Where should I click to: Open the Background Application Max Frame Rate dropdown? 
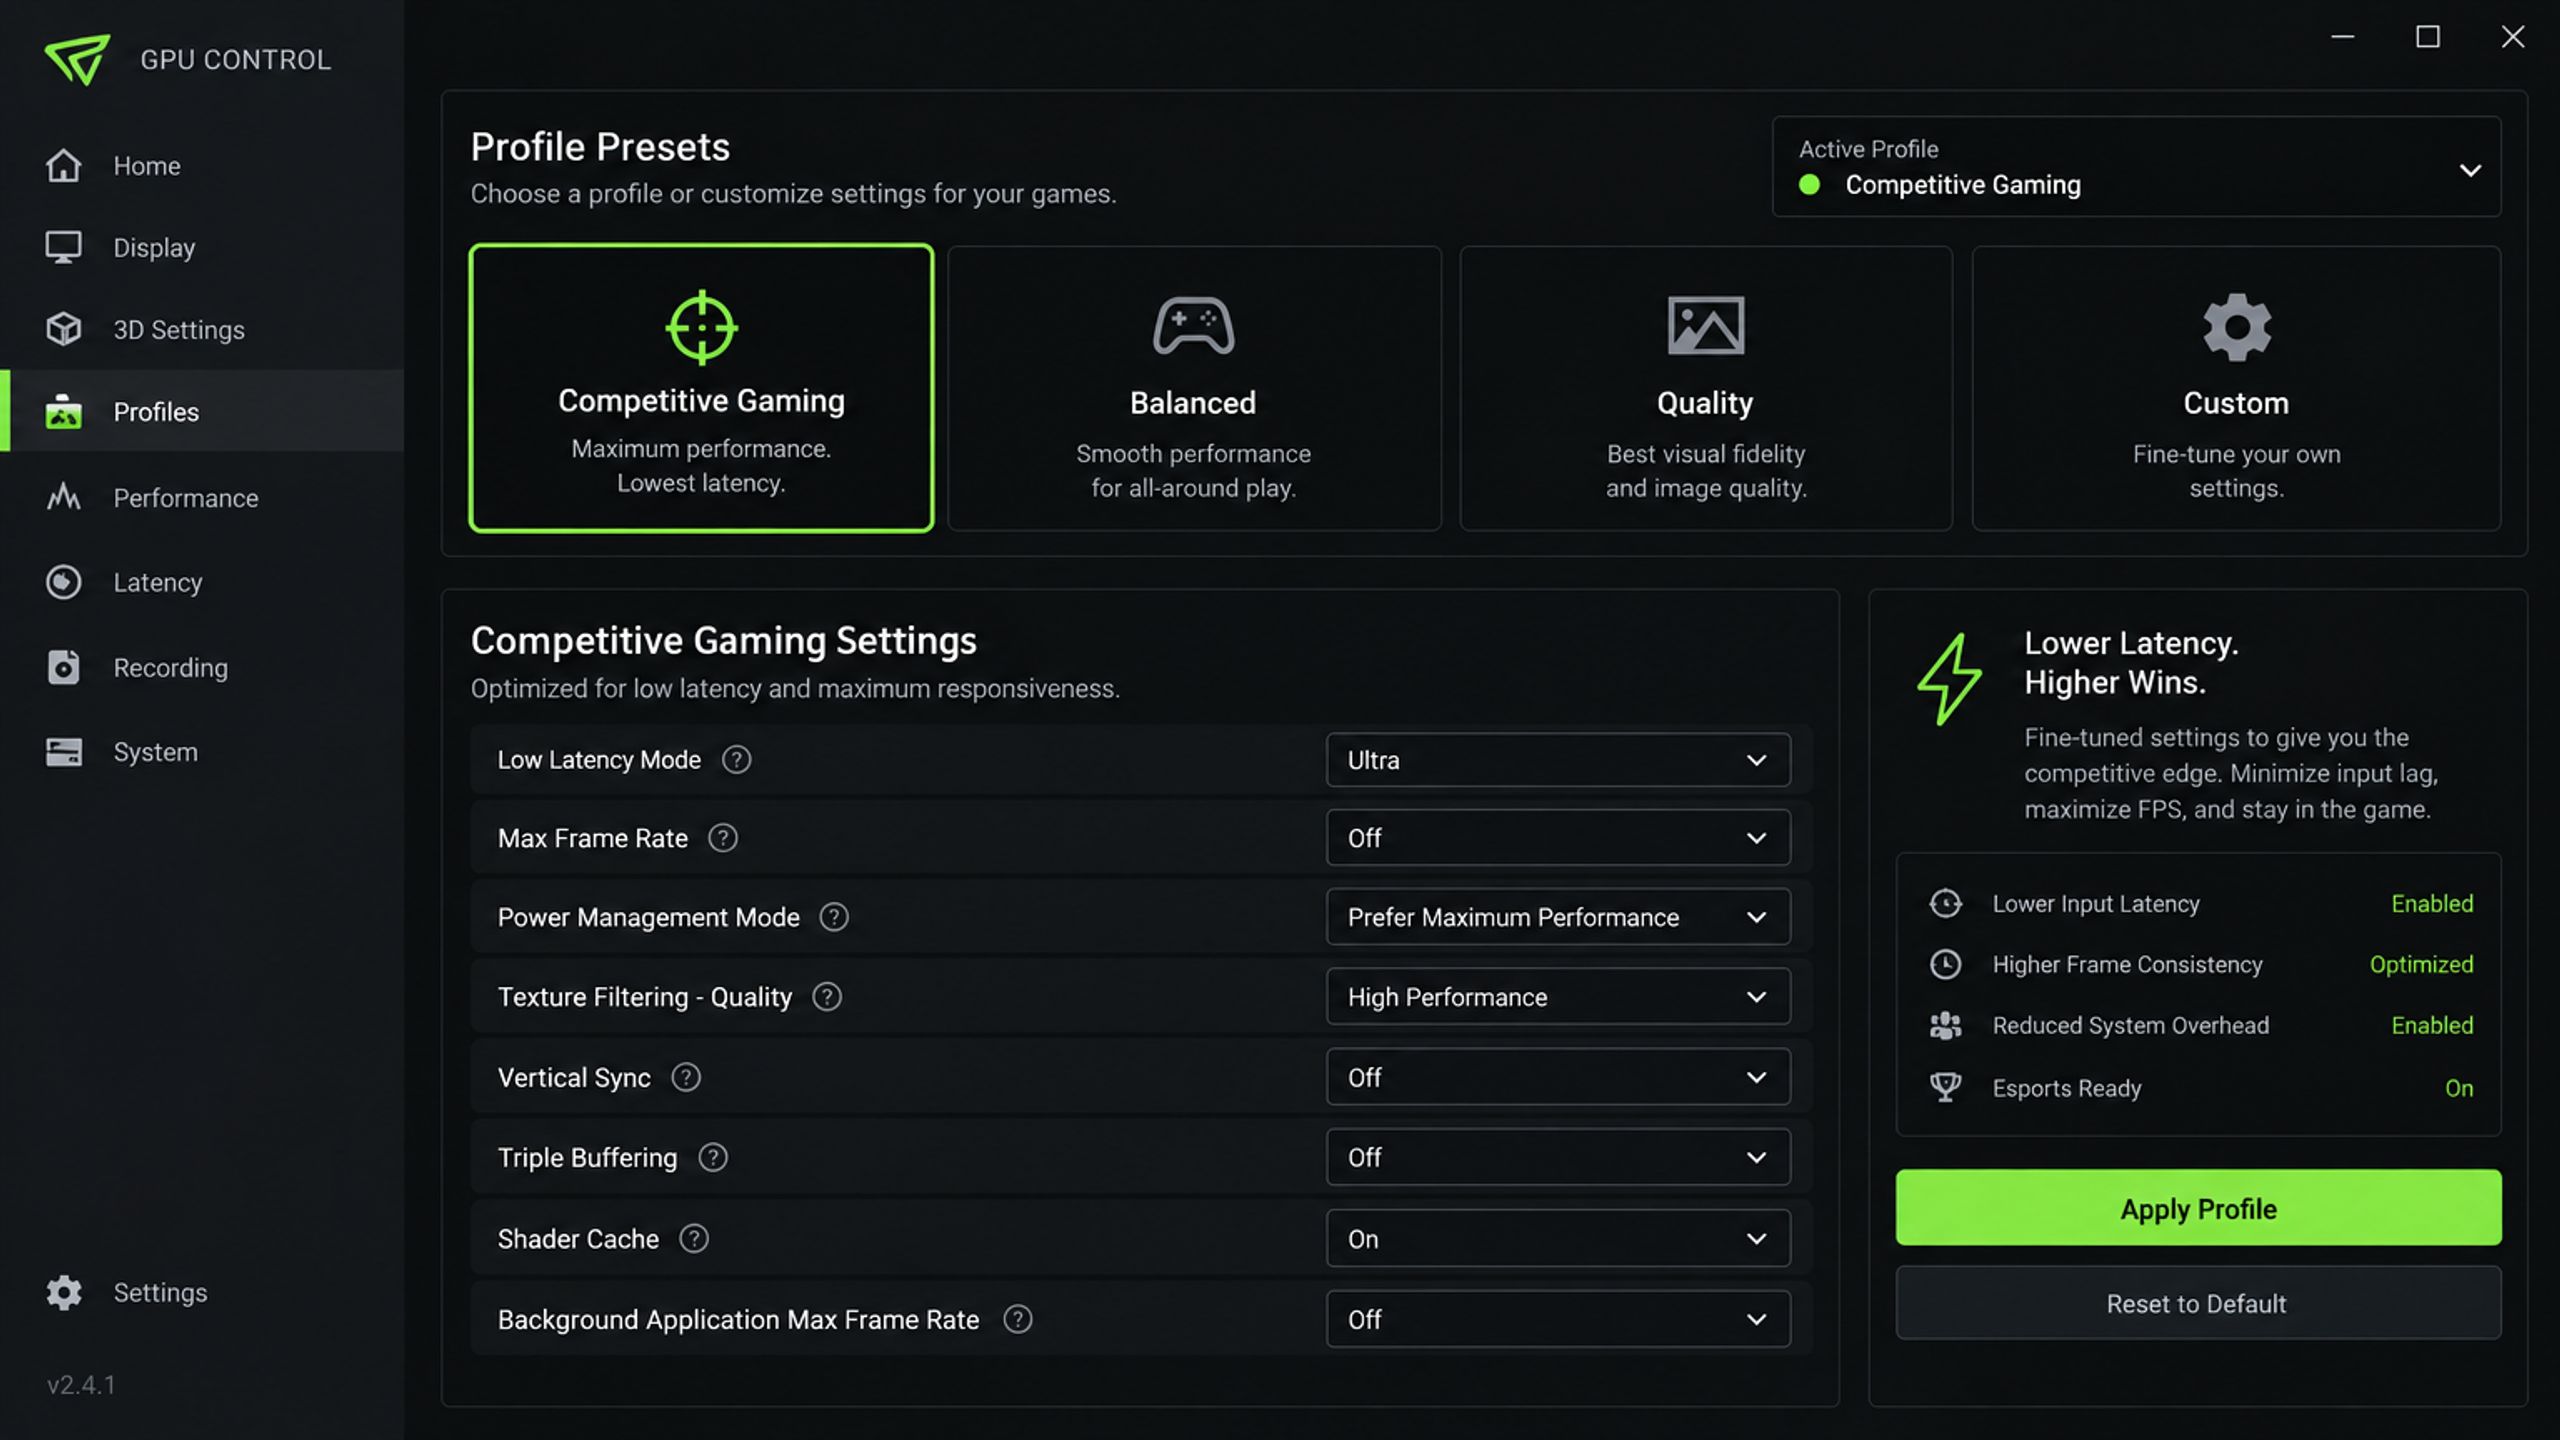[x=1558, y=1319]
